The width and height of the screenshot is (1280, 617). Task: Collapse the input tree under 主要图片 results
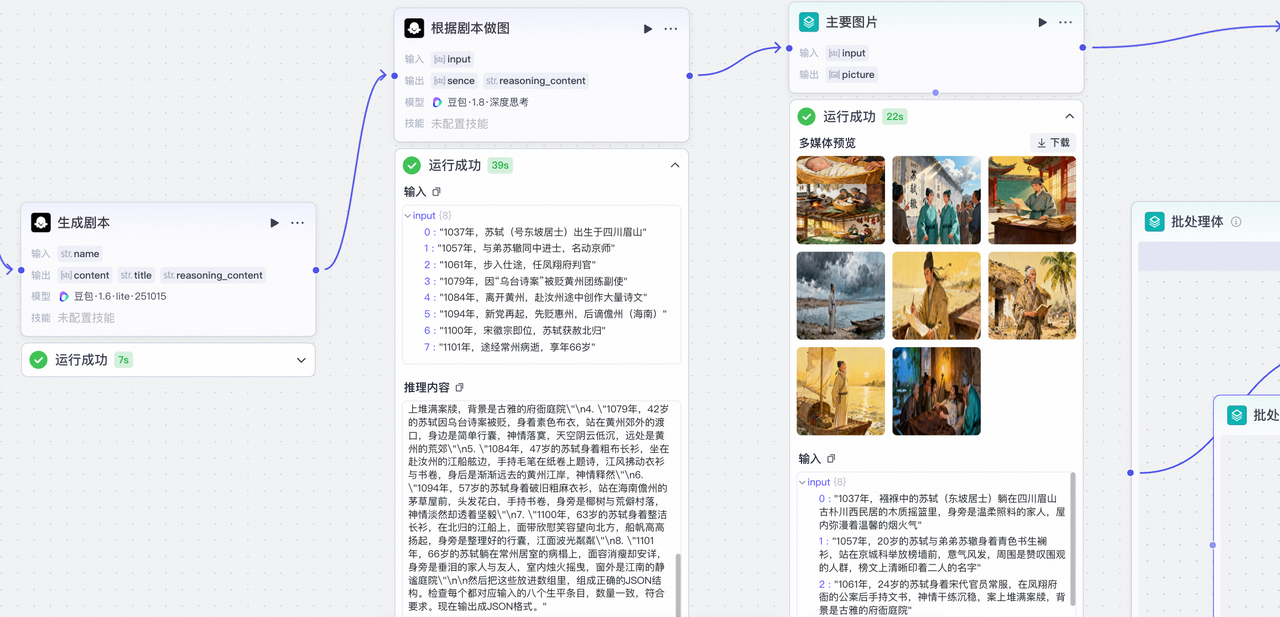[801, 482]
